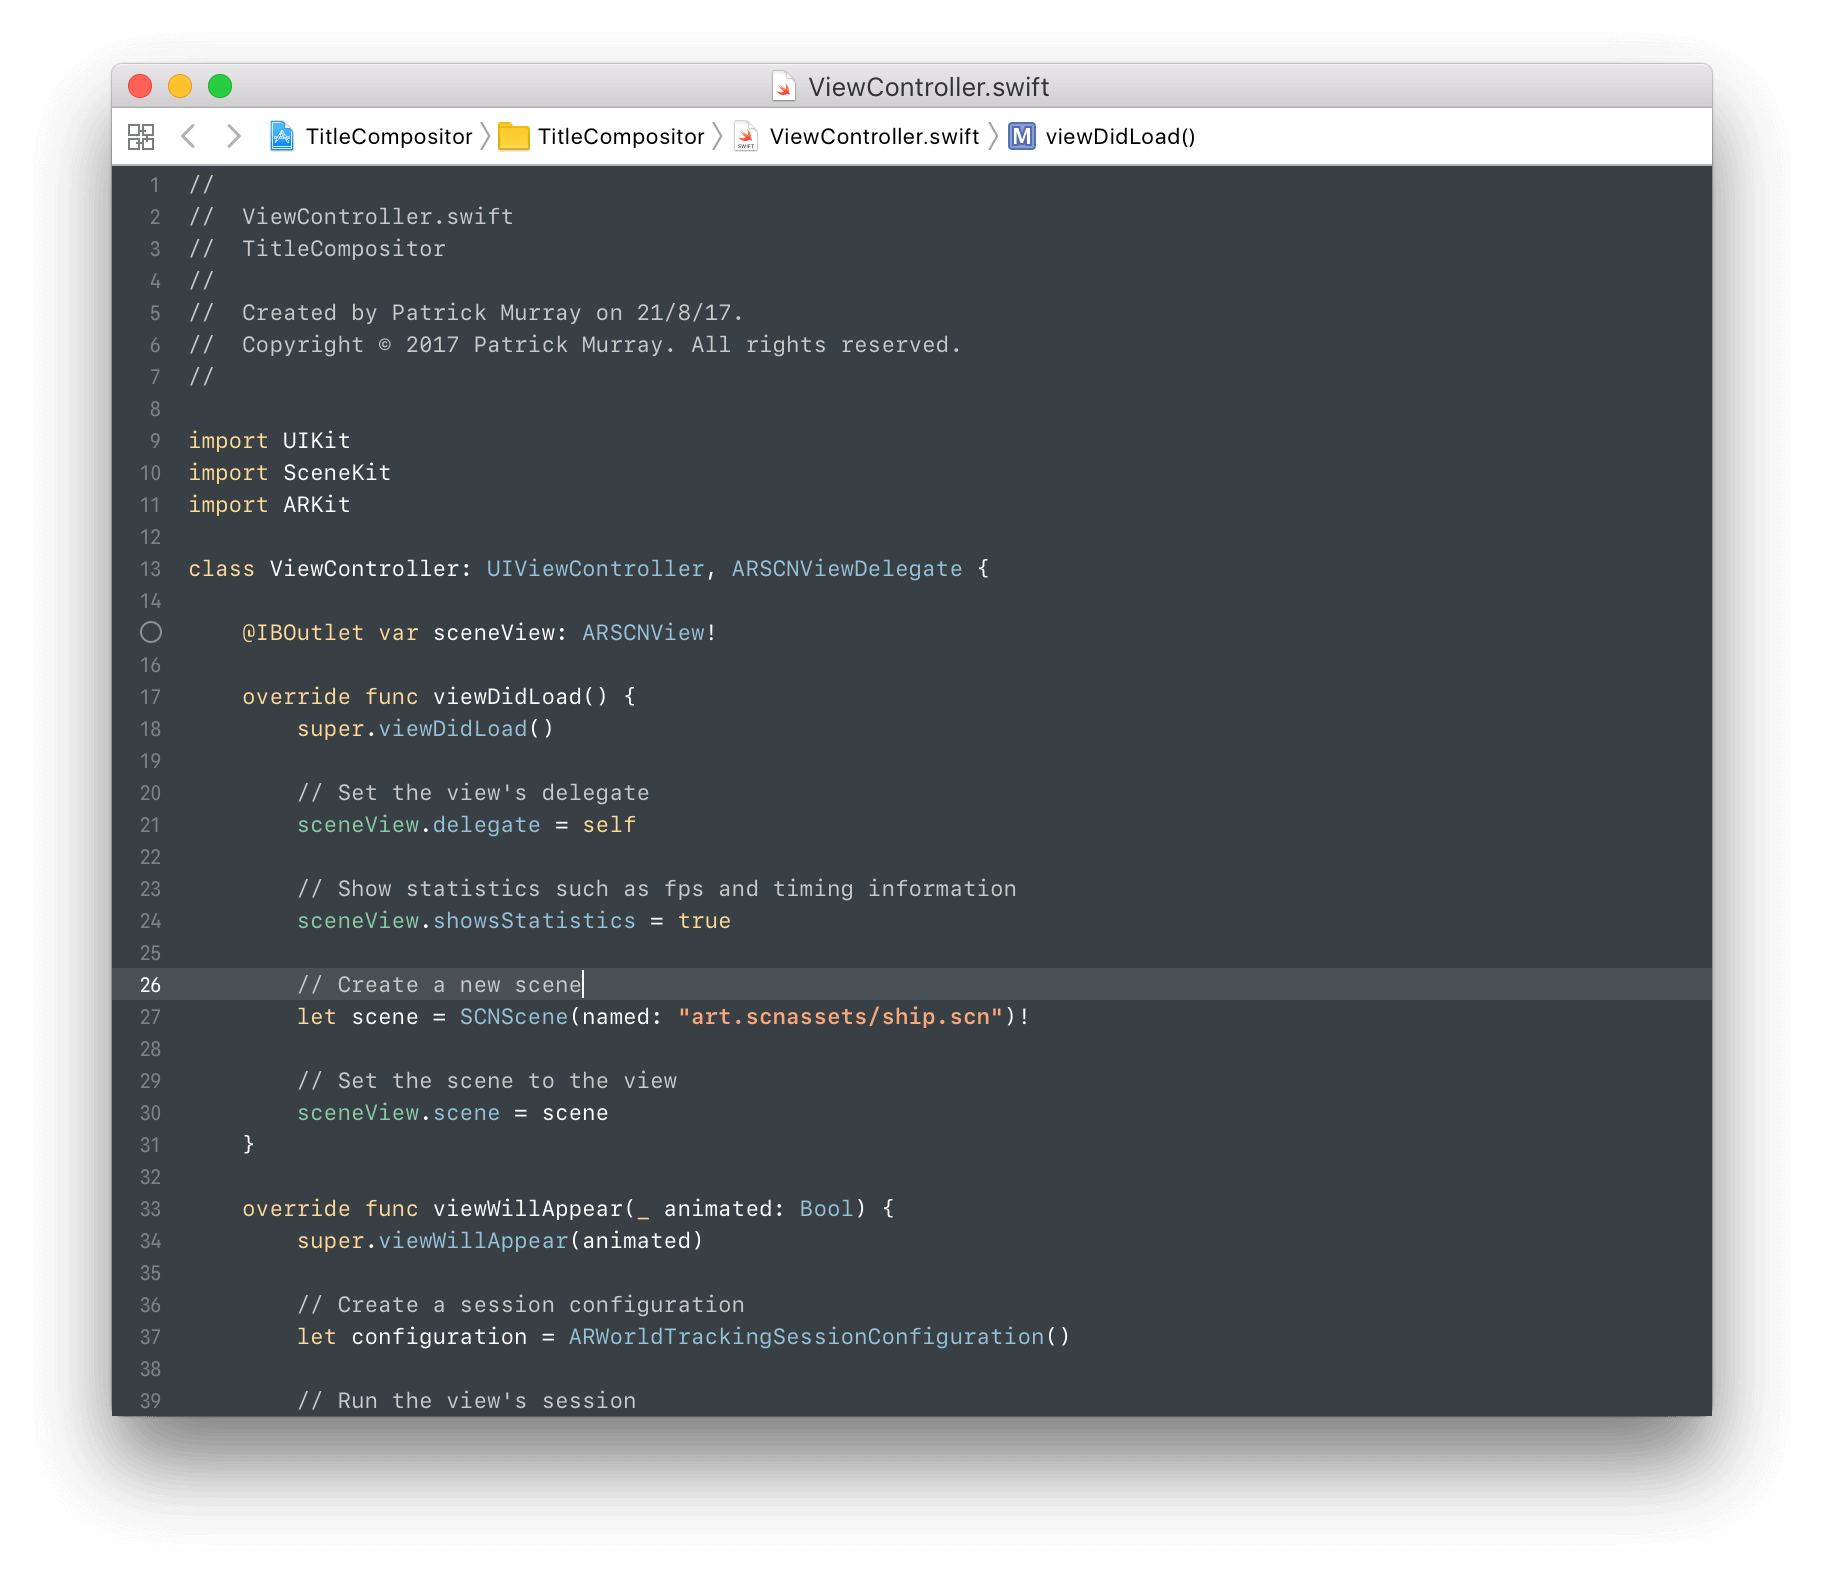
Task: Zoom the window with green button
Action: pos(220,86)
